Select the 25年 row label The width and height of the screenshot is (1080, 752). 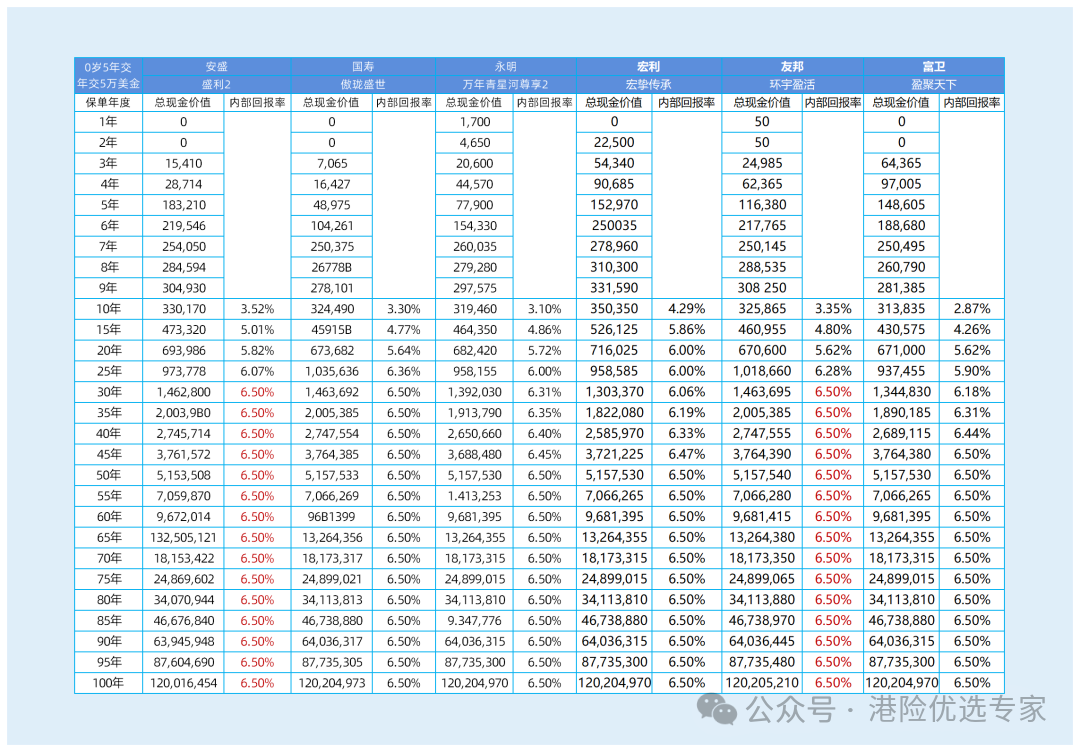[x=108, y=371]
